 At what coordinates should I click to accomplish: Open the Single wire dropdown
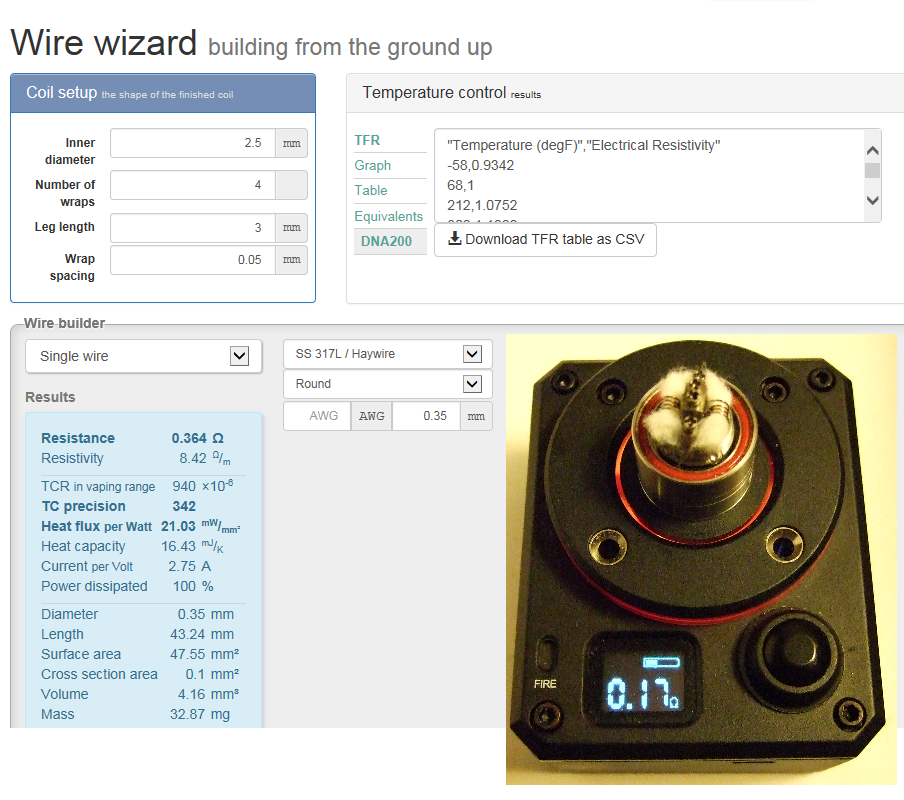(x=143, y=356)
